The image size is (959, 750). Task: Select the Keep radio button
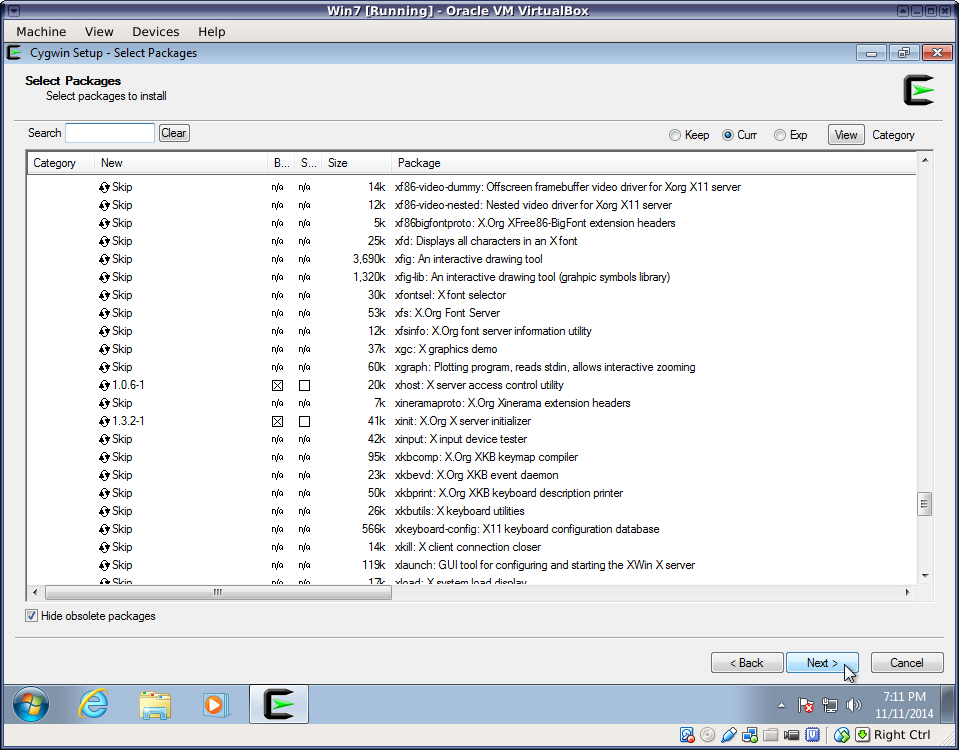tap(675, 135)
